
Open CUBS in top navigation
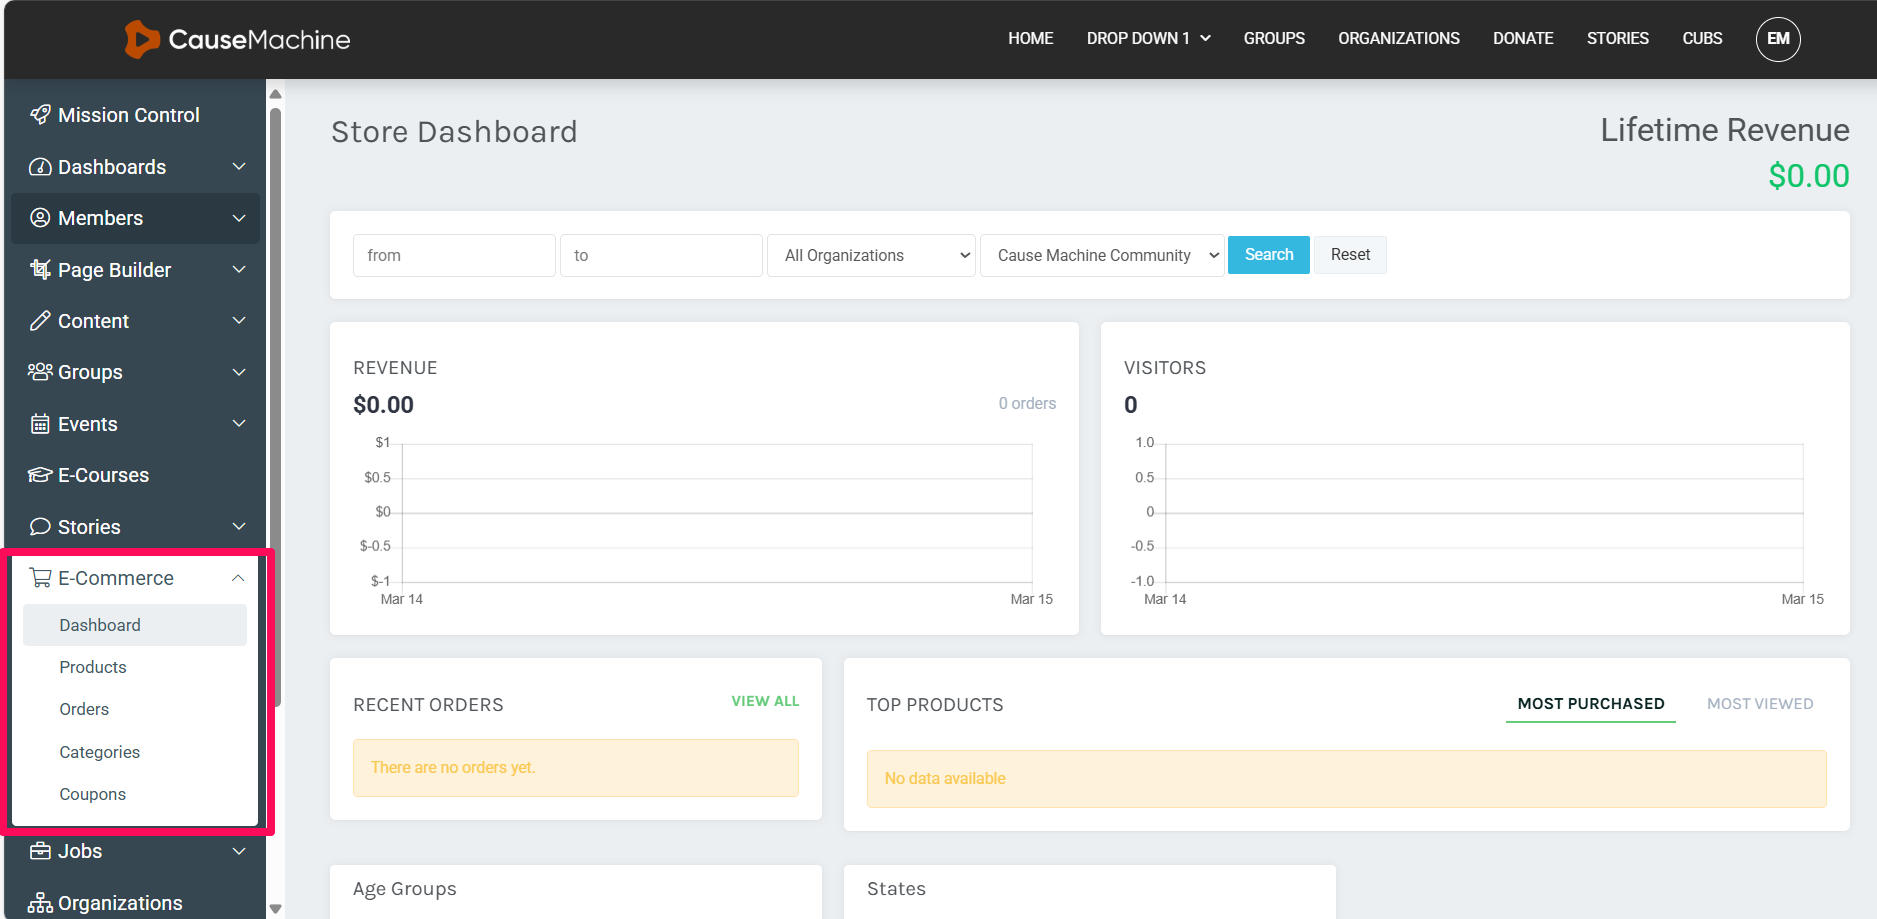pos(1702,39)
